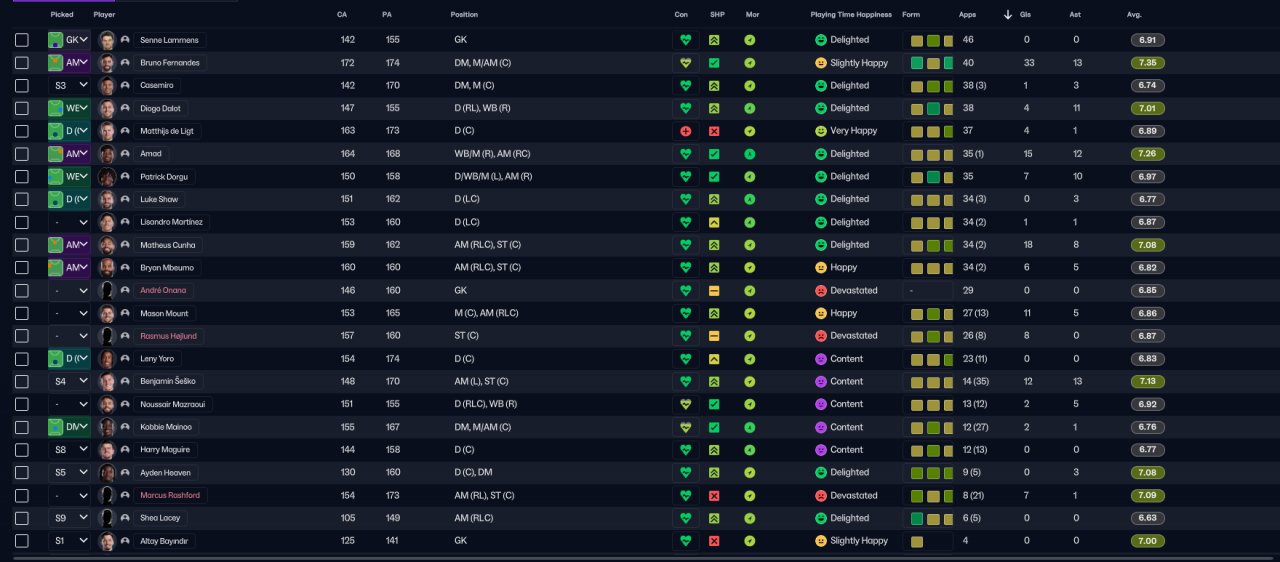
Task: Tick the checkbox for Altay Bayındır
Action: [x=22, y=541]
